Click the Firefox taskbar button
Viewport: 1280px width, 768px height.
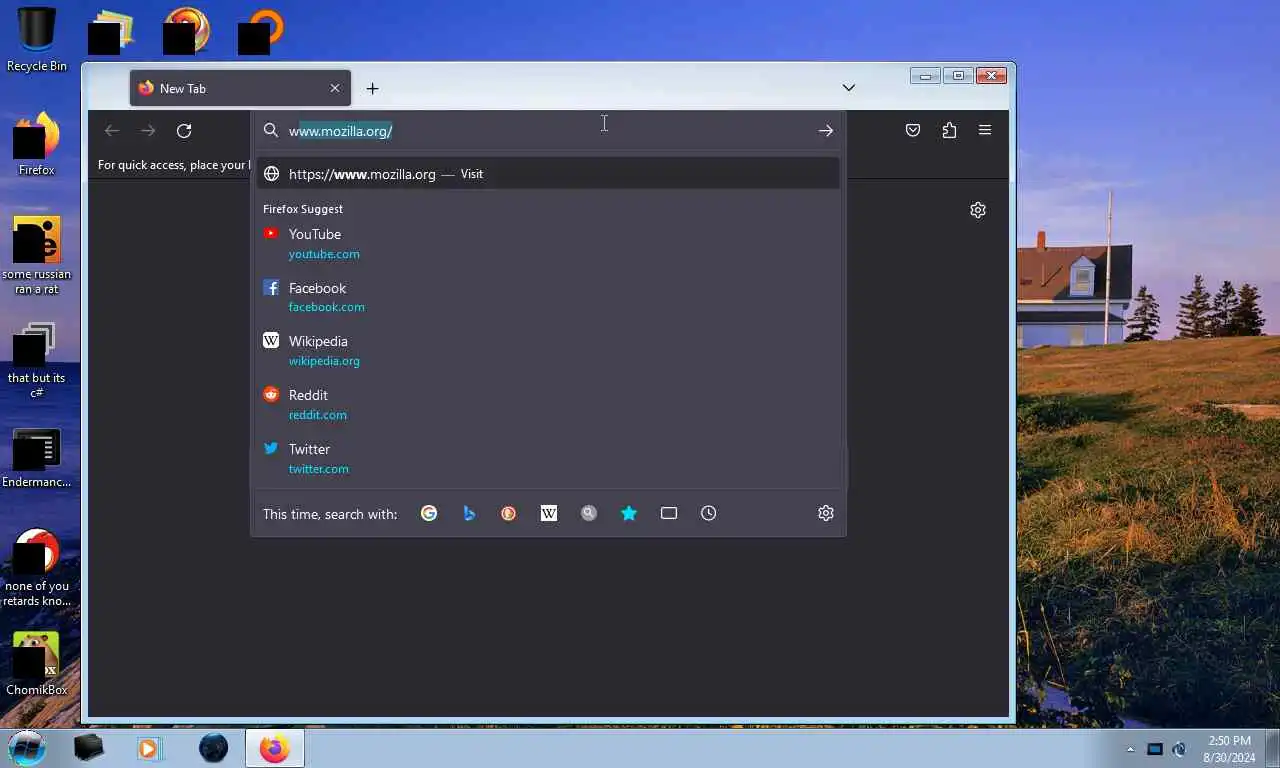(274, 748)
